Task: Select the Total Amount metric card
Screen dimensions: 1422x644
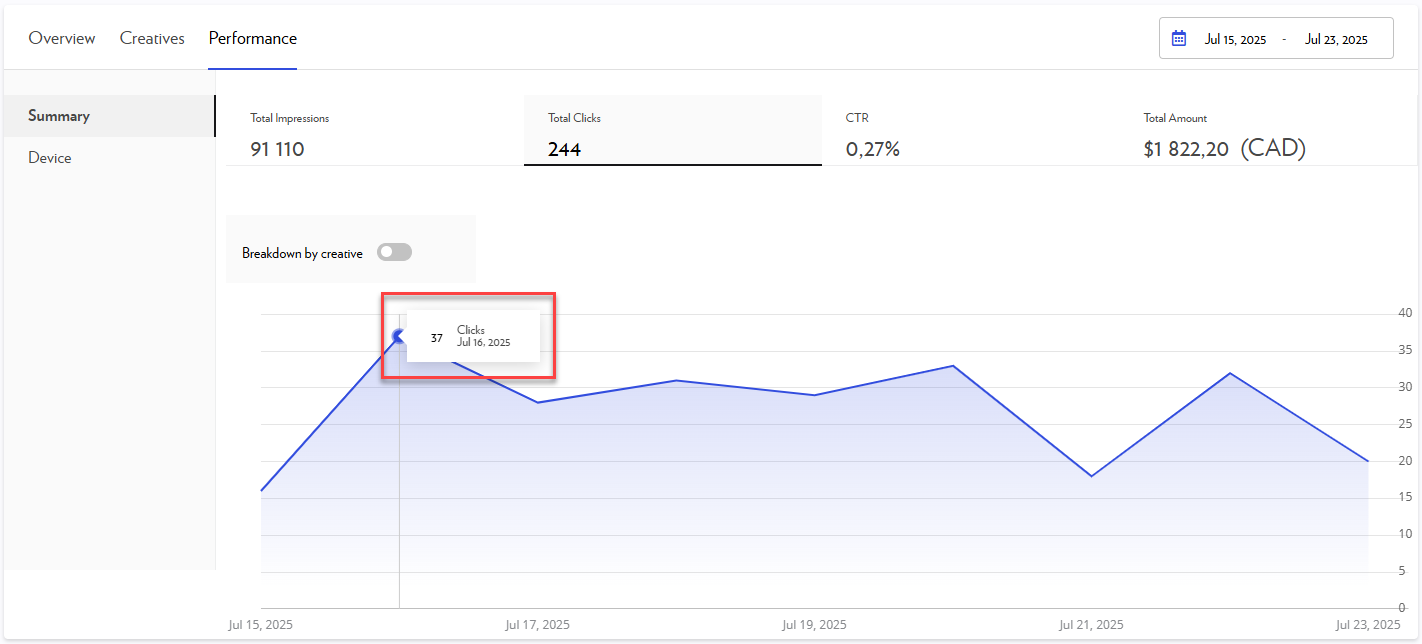Action: click(1268, 135)
